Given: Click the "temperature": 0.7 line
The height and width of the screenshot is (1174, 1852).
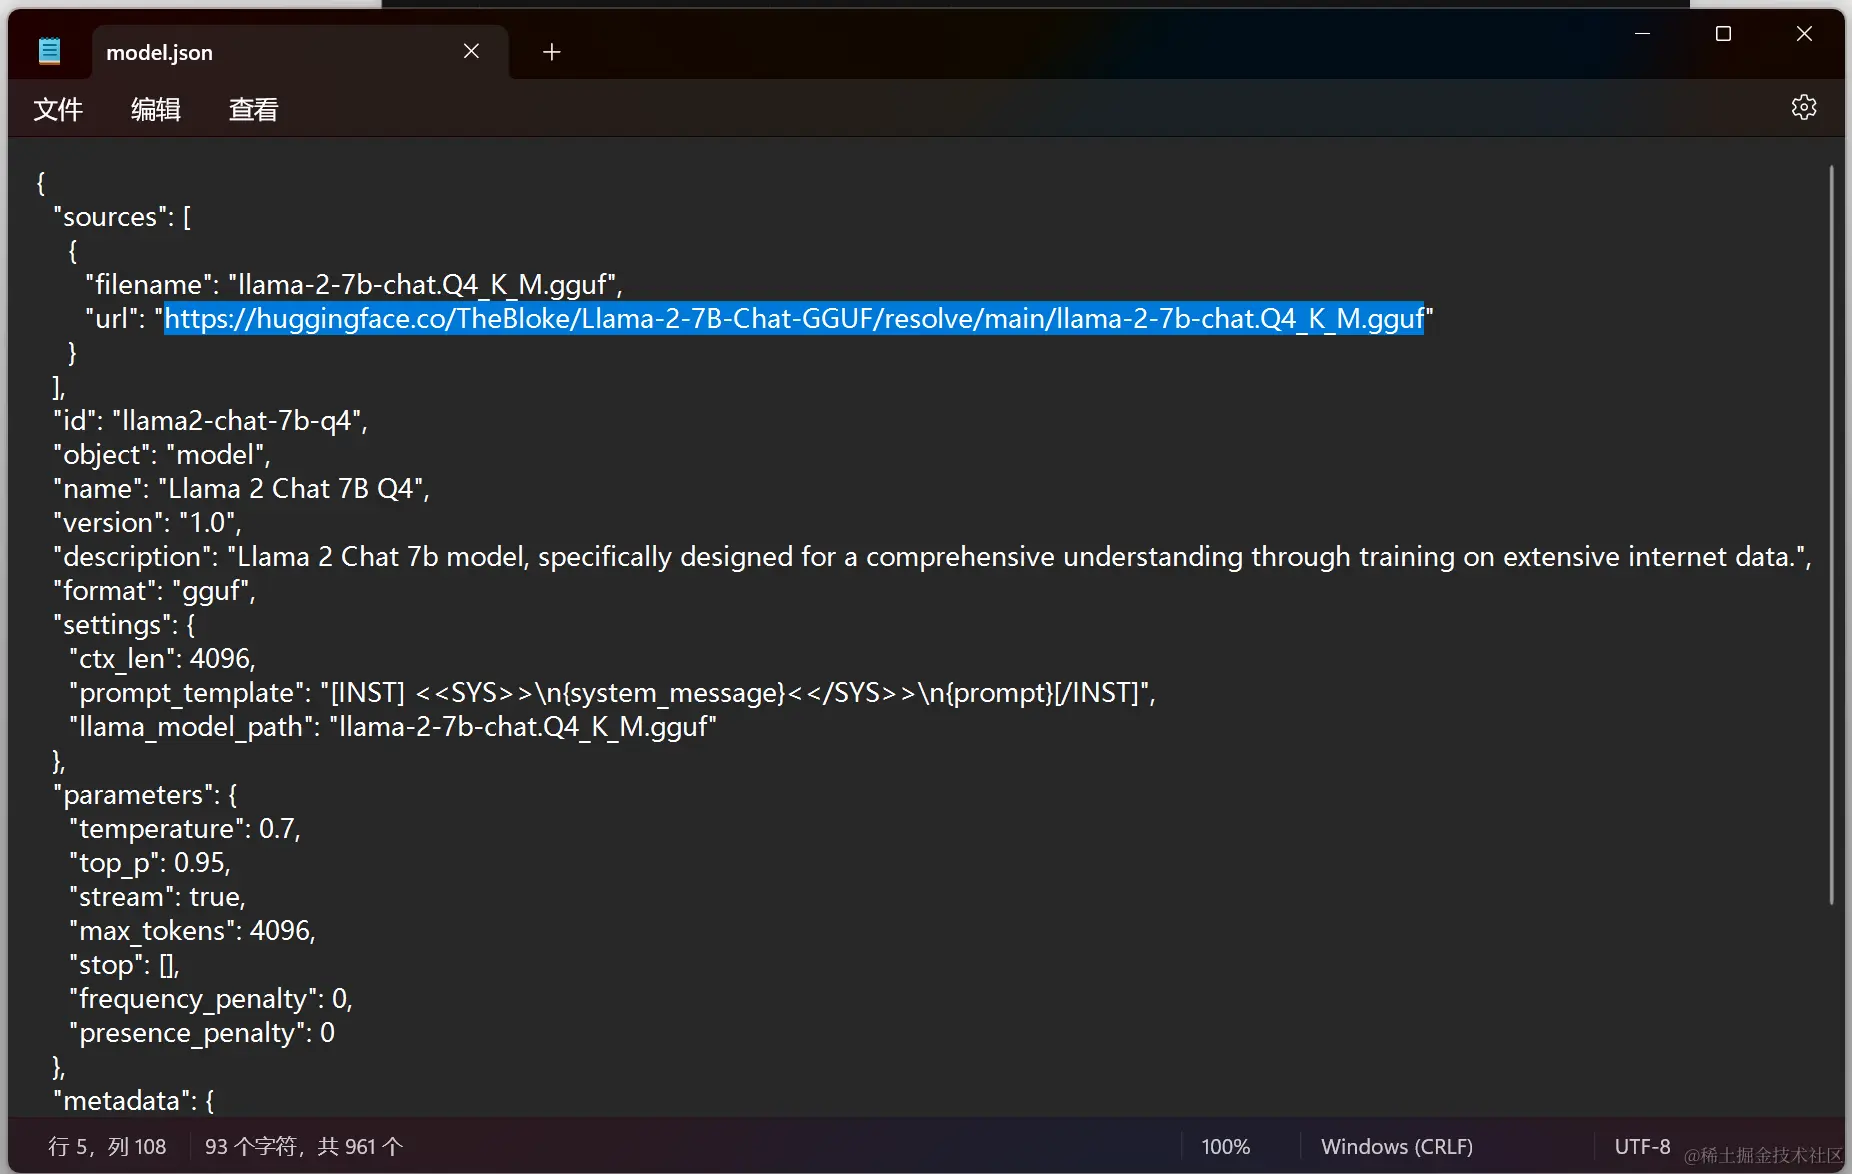Looking at the screenshot, I should tap(185, 829).
